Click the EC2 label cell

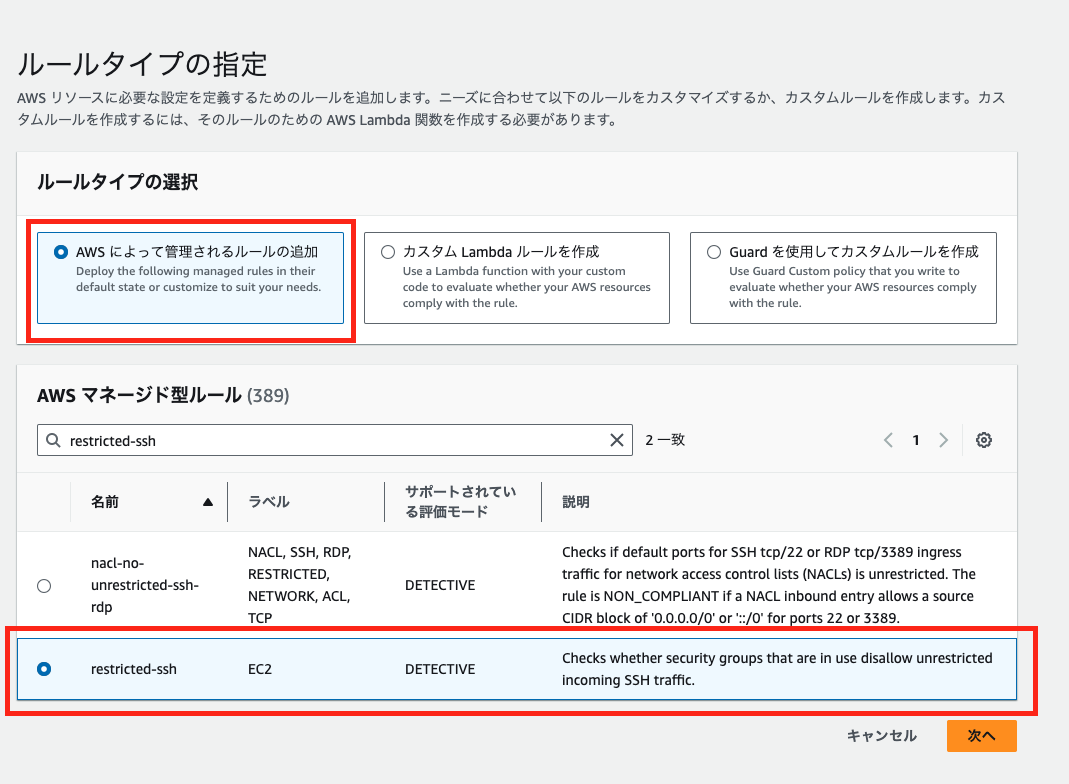point(260,669)
